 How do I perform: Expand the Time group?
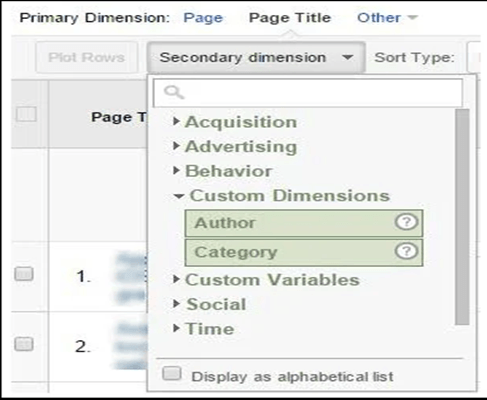click(x=204, y=329)
